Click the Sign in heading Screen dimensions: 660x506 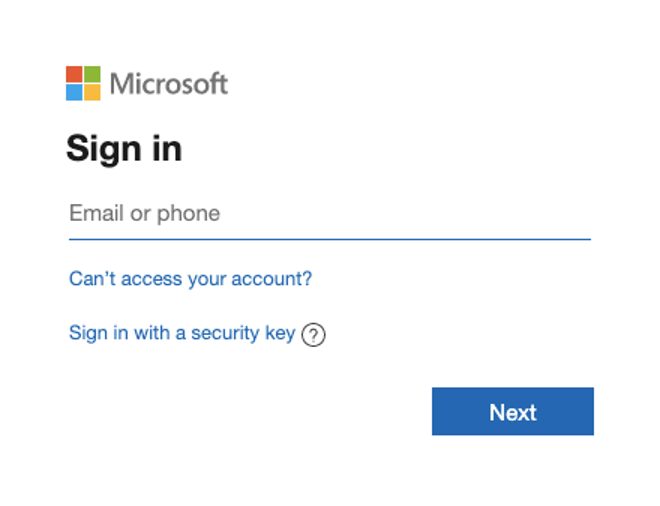pos(124,148)
